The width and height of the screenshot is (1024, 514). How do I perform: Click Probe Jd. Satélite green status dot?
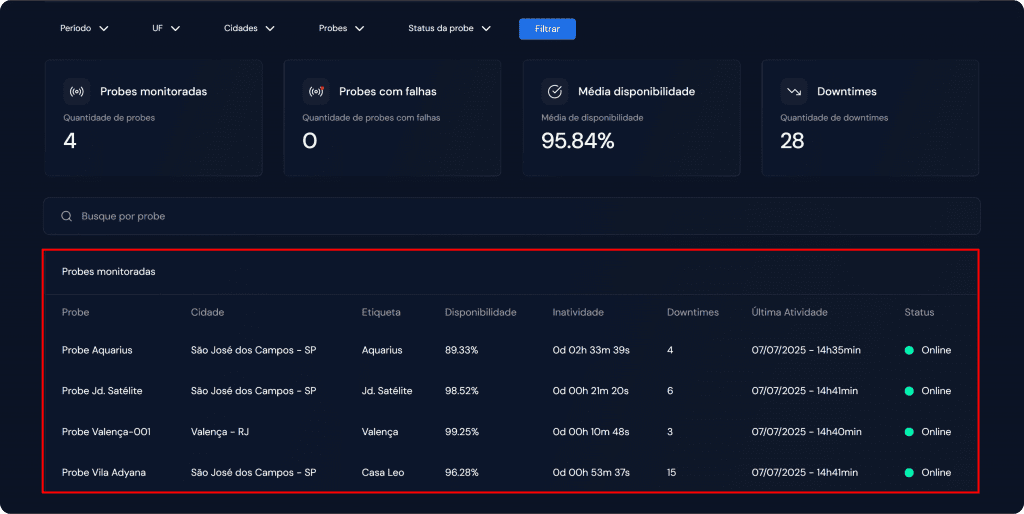909,391
